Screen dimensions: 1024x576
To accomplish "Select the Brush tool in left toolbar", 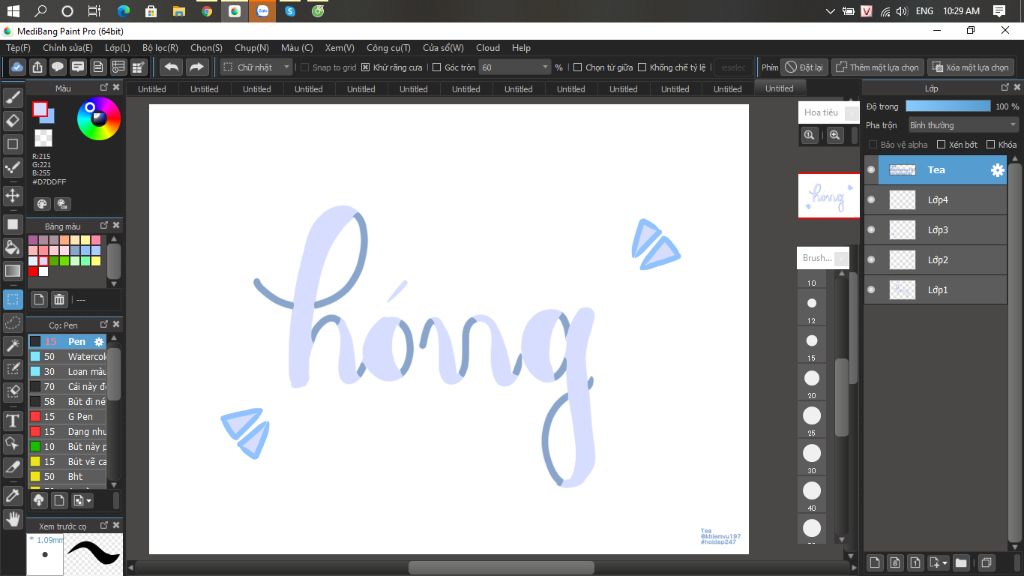I will pos(12,97).
